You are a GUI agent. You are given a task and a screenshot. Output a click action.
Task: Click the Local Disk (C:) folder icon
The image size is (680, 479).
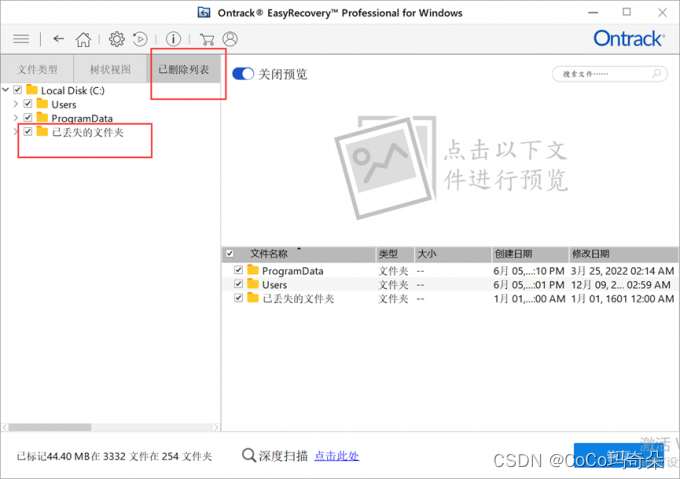tap(32, 90)
